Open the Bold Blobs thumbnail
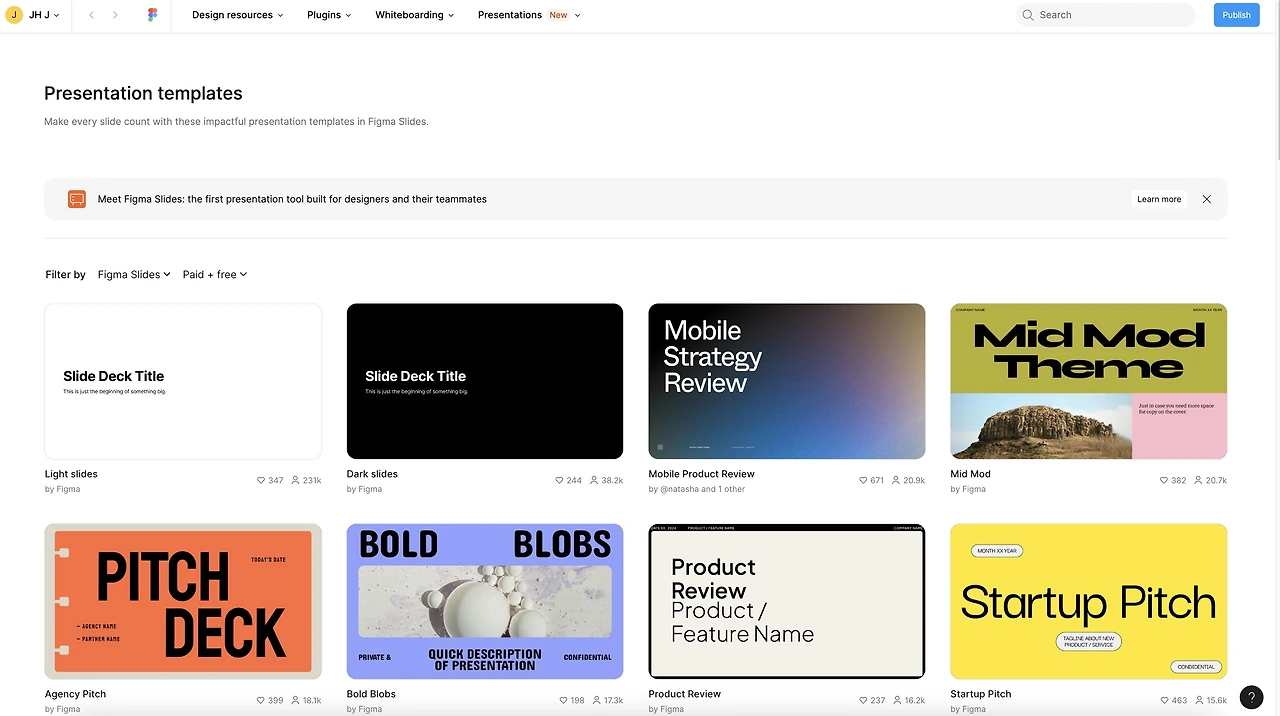This screenshot has height=716, width=1280. click(x=485, y=601)
